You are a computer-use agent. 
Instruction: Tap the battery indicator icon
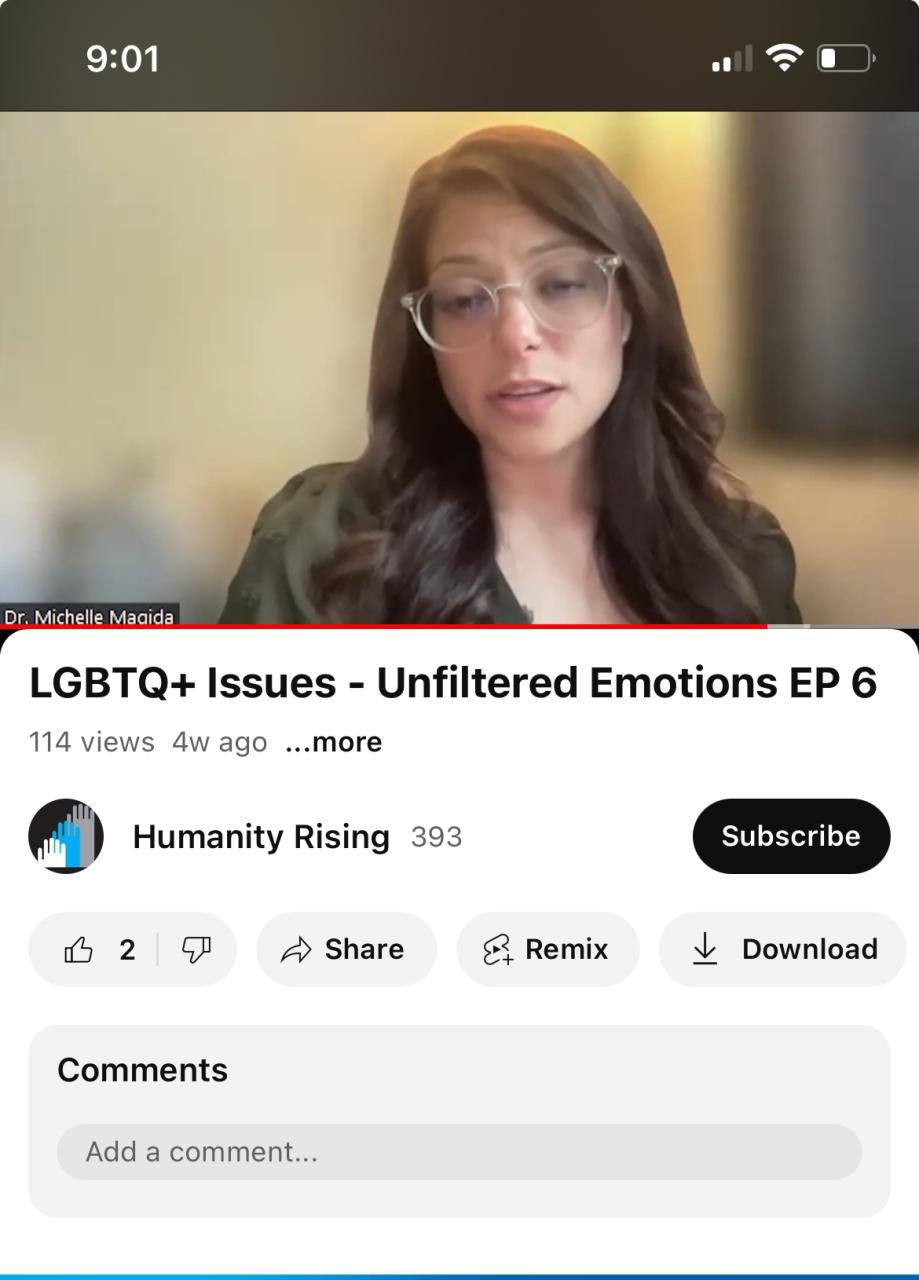(x=846, y=59)
